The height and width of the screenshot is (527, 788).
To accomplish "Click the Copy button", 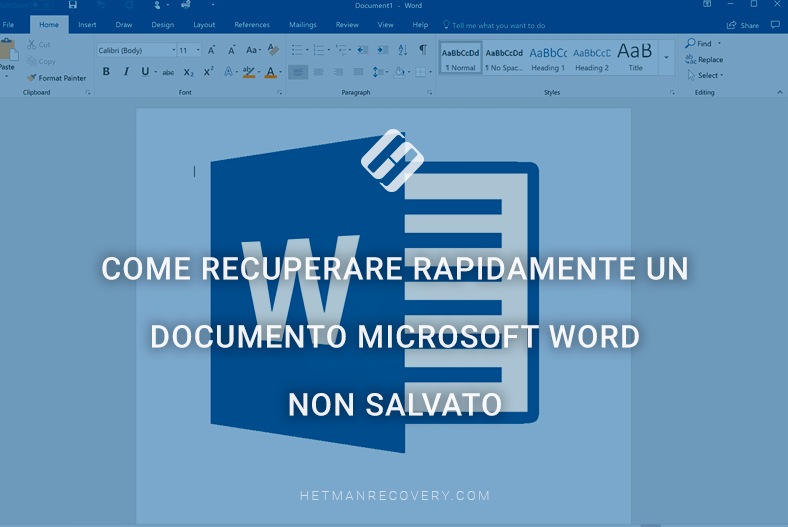I will pos(41,61).
